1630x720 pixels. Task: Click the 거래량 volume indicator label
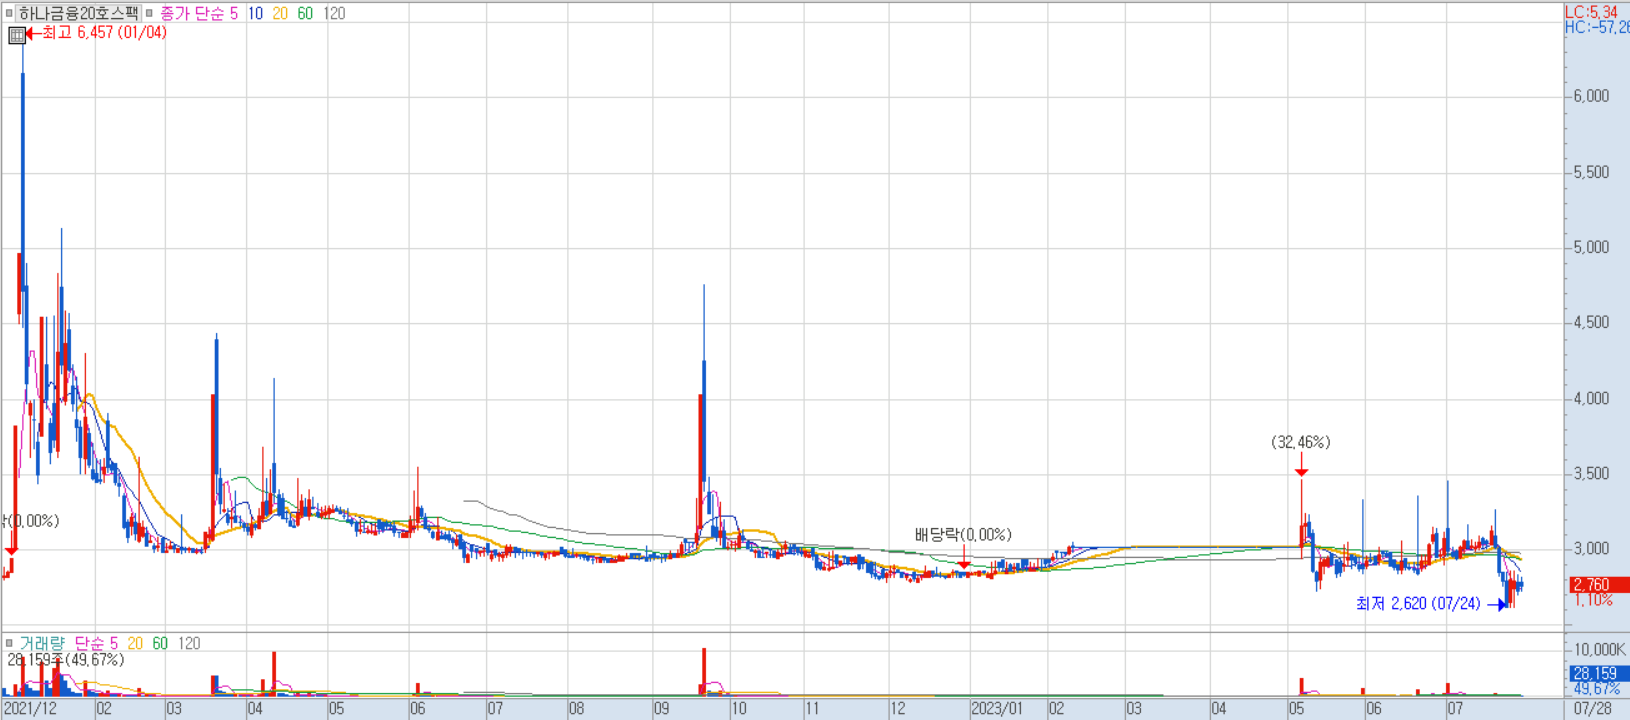42,643
